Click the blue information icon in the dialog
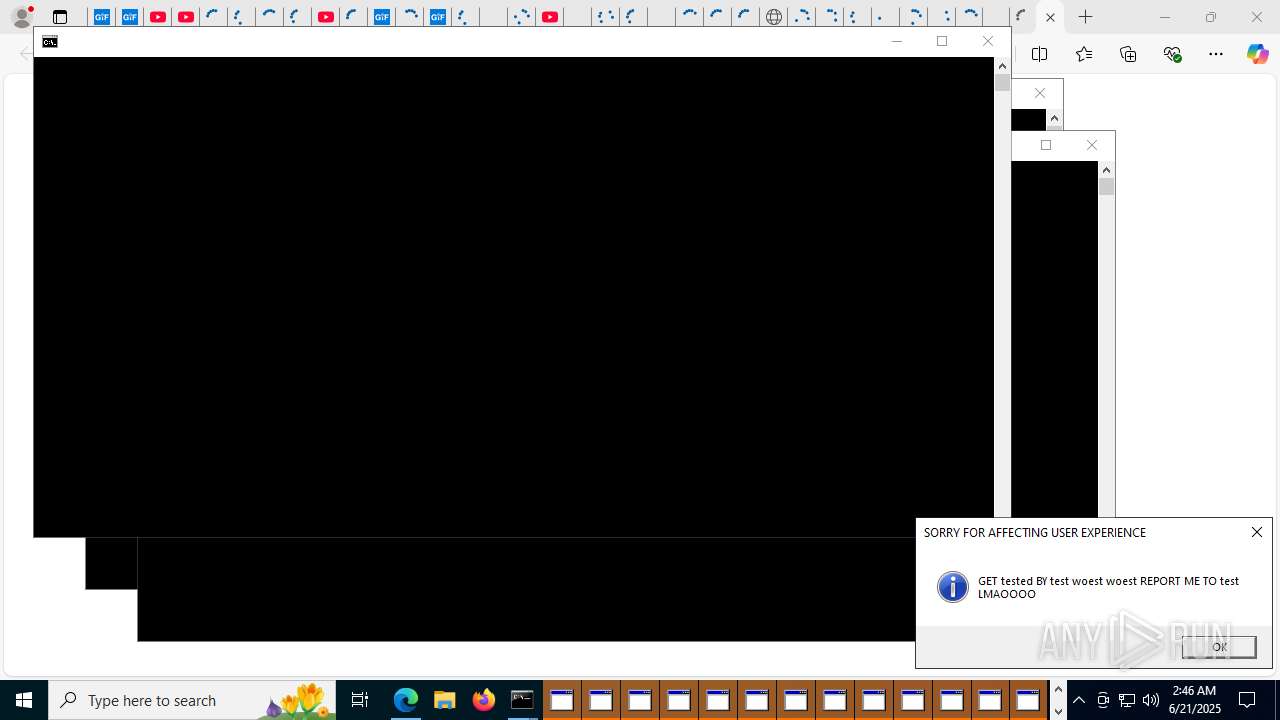The height and width of the screenshot is (720, 1280). [x=953, y=587]
